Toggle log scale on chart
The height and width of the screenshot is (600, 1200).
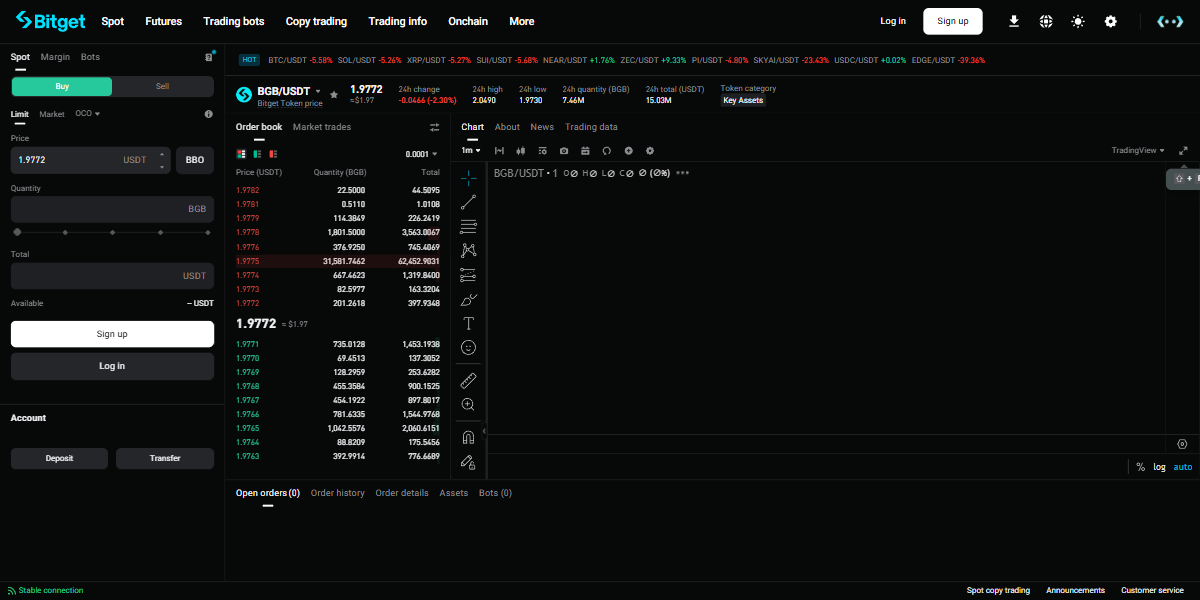(1160, 467)
